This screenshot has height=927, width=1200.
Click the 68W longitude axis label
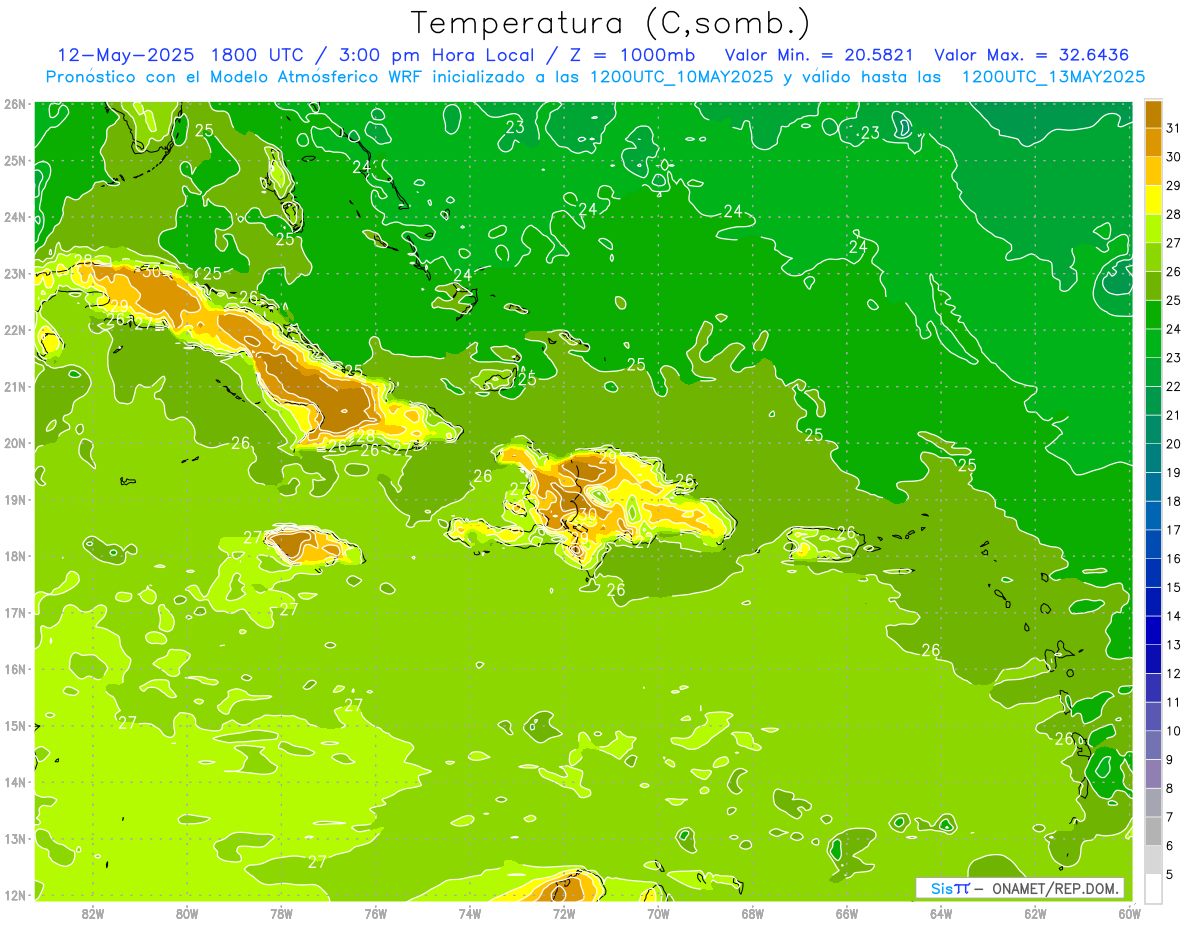[753, 913]
